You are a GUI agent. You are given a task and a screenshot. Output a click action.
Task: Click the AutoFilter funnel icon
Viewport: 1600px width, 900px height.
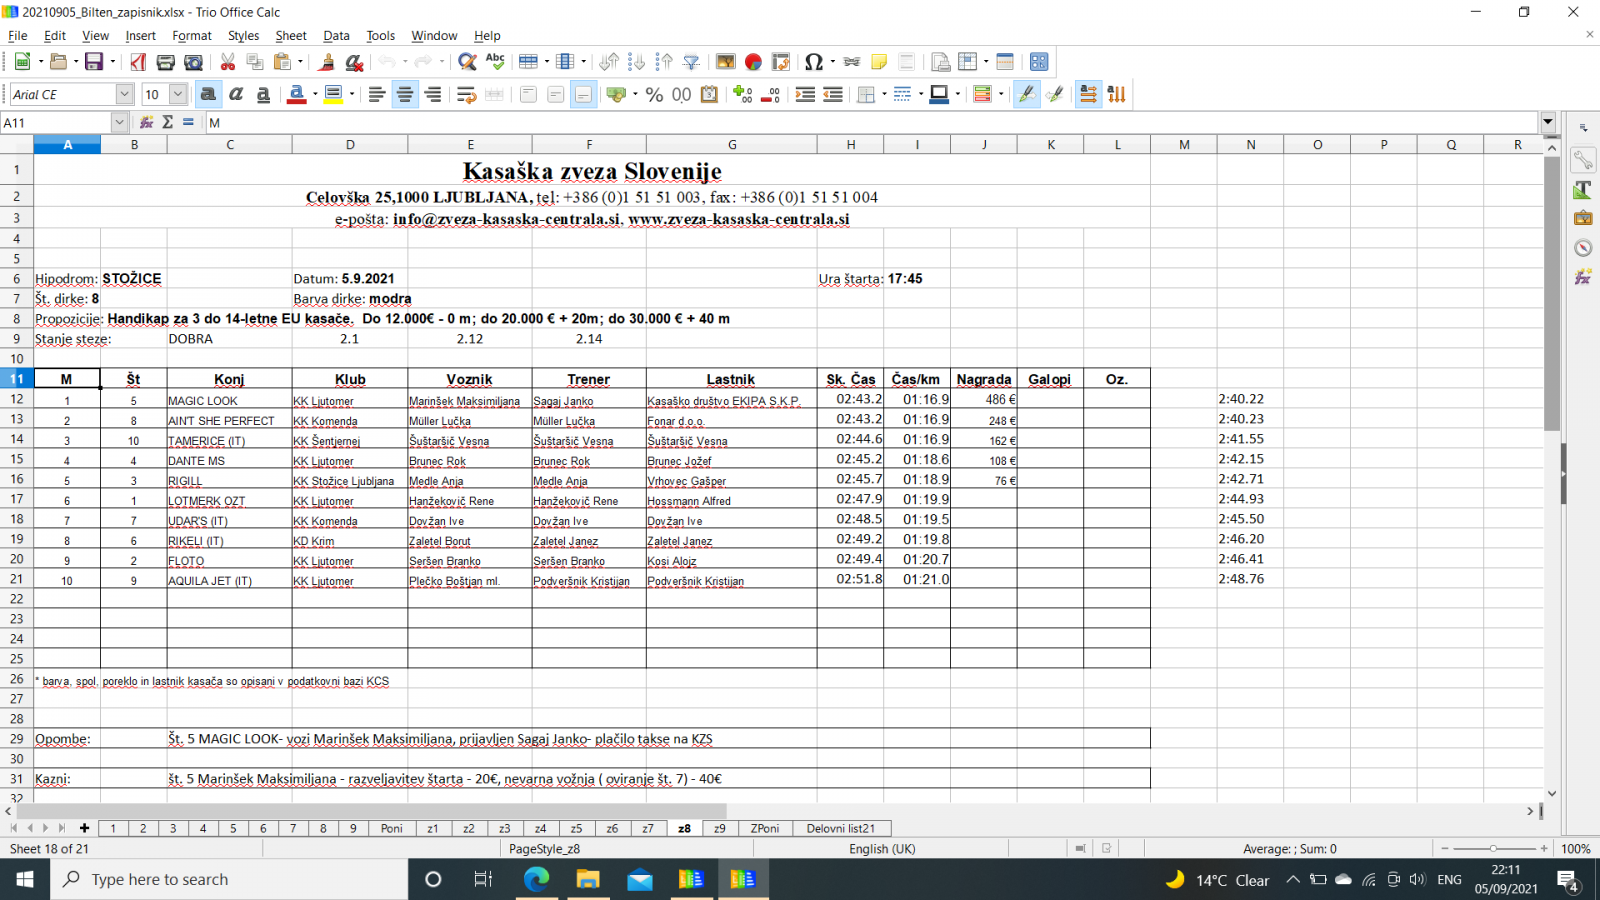(x=691, y=62)
